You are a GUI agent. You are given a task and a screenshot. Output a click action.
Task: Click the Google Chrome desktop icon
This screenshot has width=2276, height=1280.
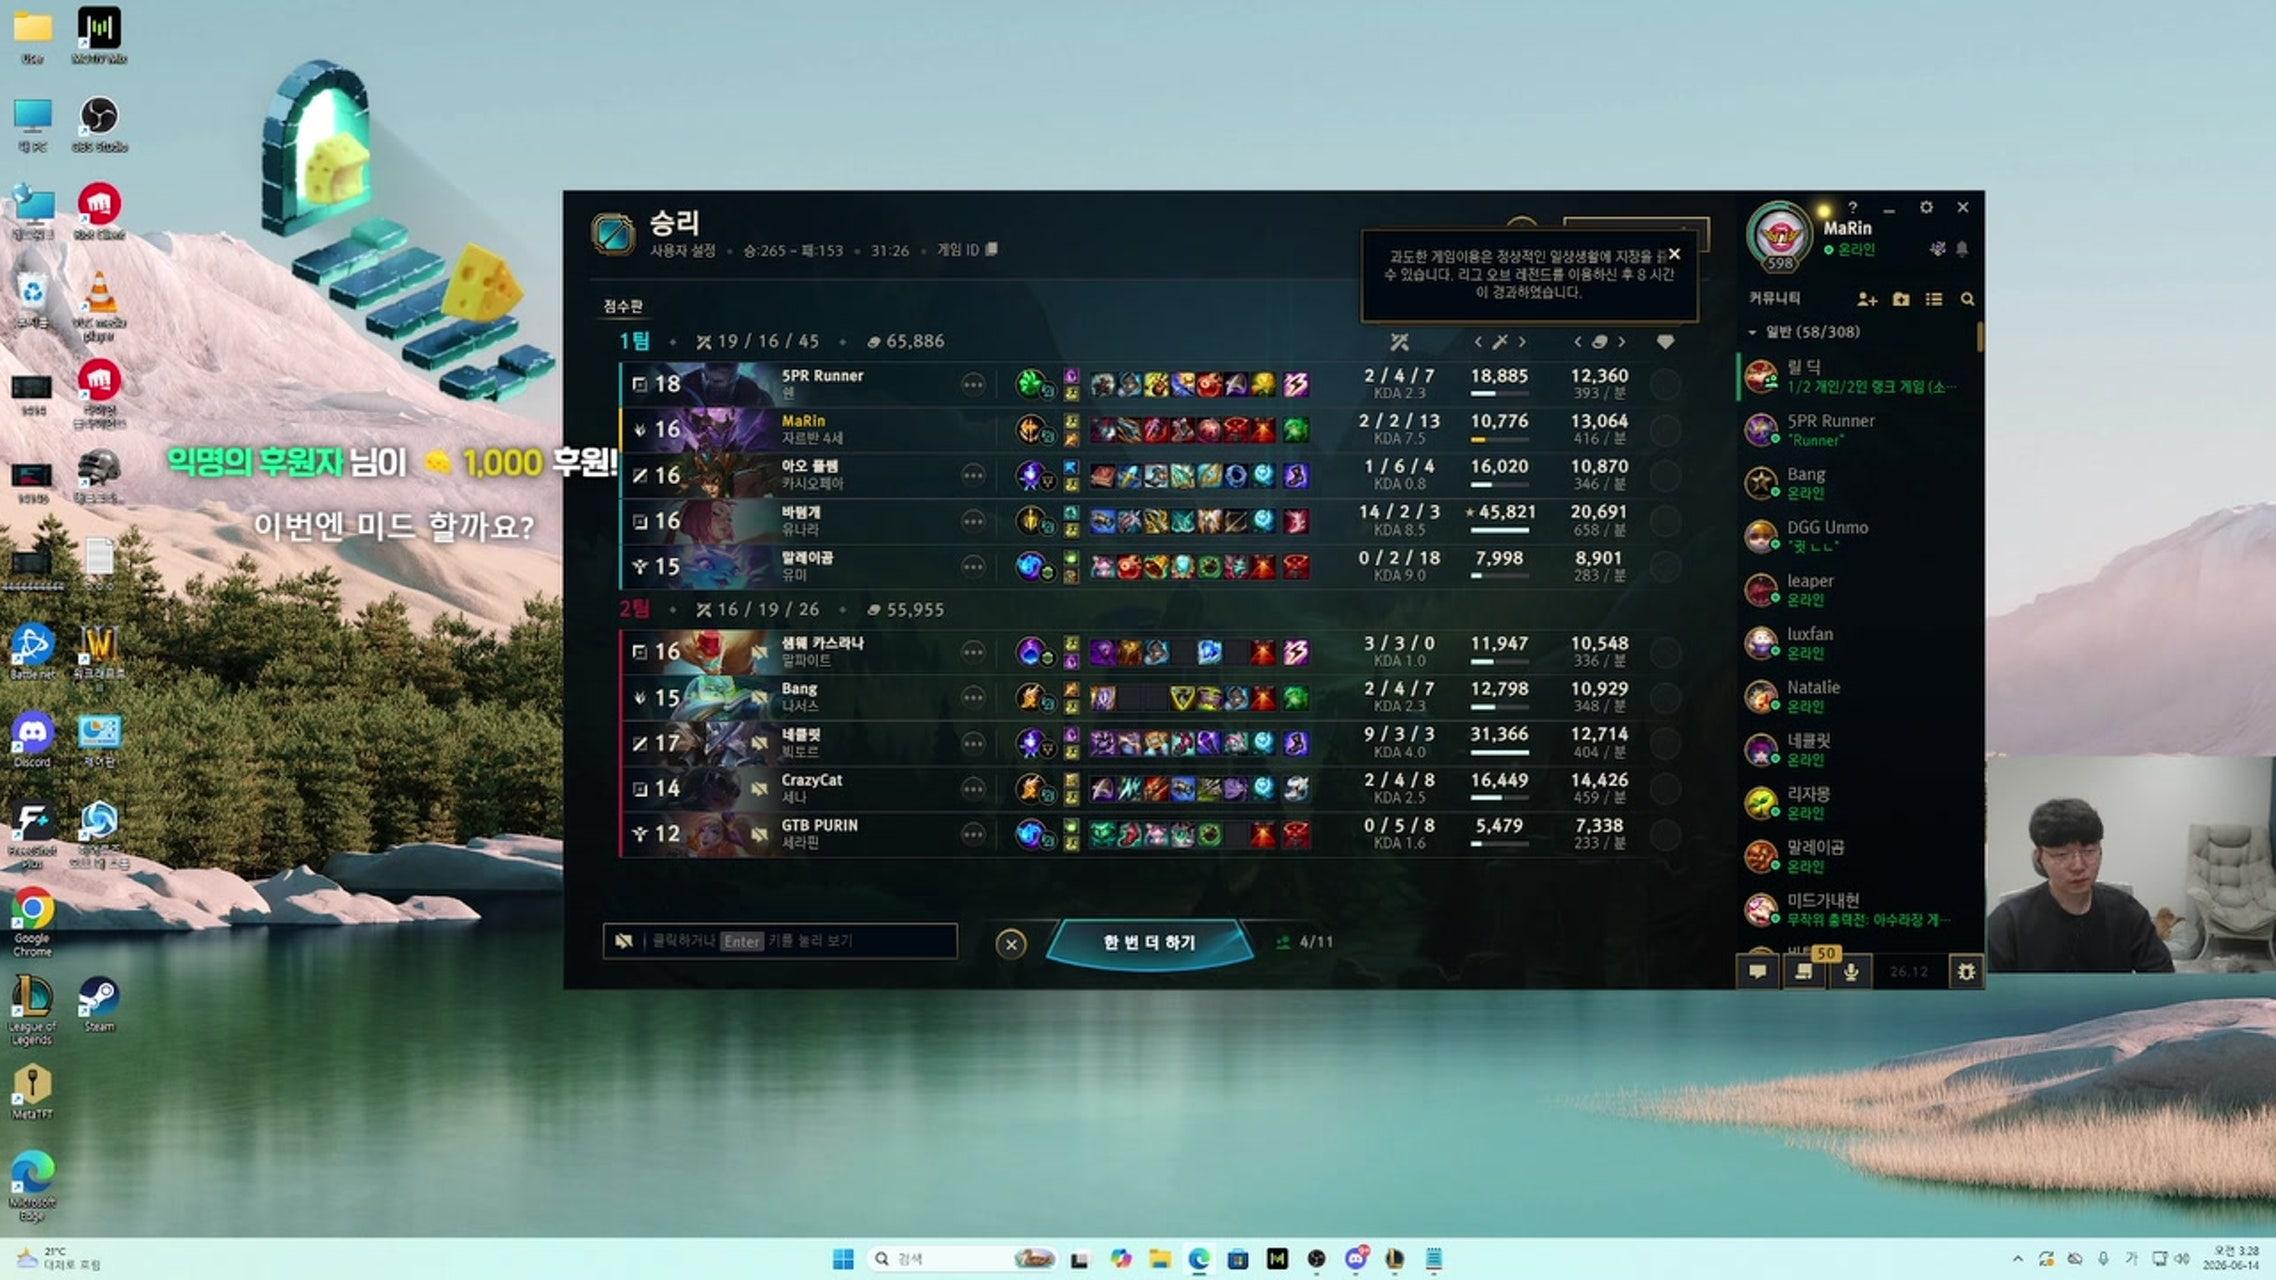click(32, 922)
